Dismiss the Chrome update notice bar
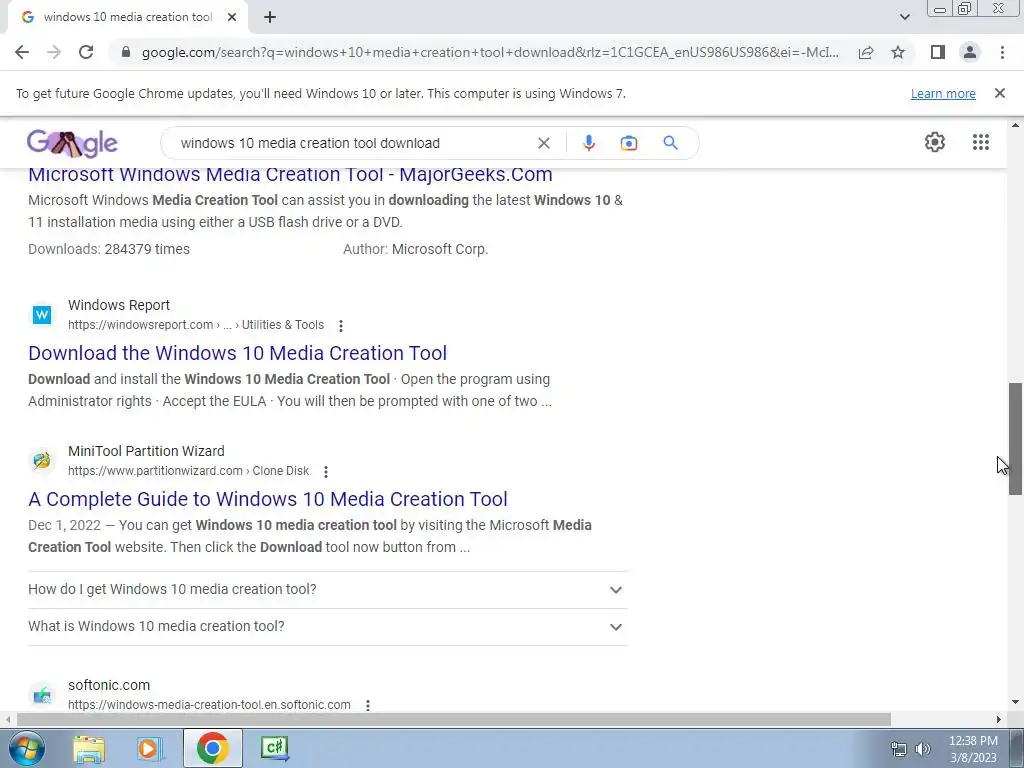Image resolution: width=1024 pixels, height=768 pixels. [1000, 93]
